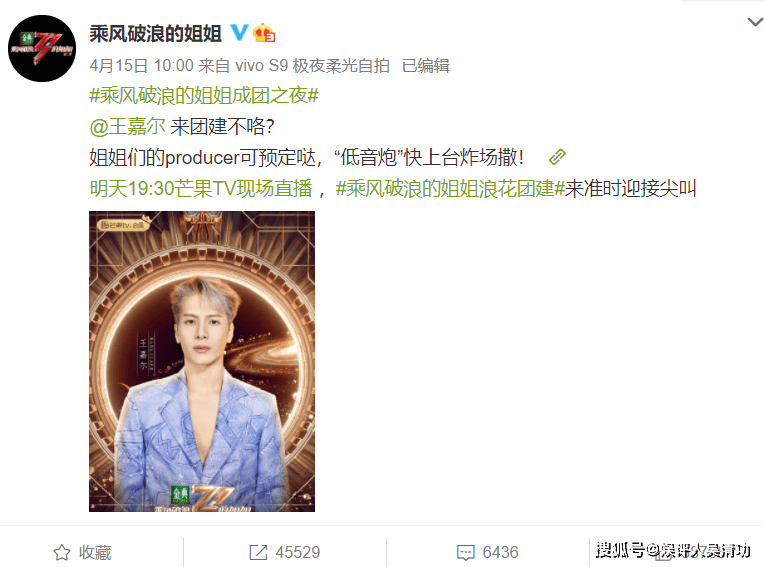765x567 pixels.
Task: Open the vivo S9 极夜柔光自拍 source link
Action: (312, 66)
